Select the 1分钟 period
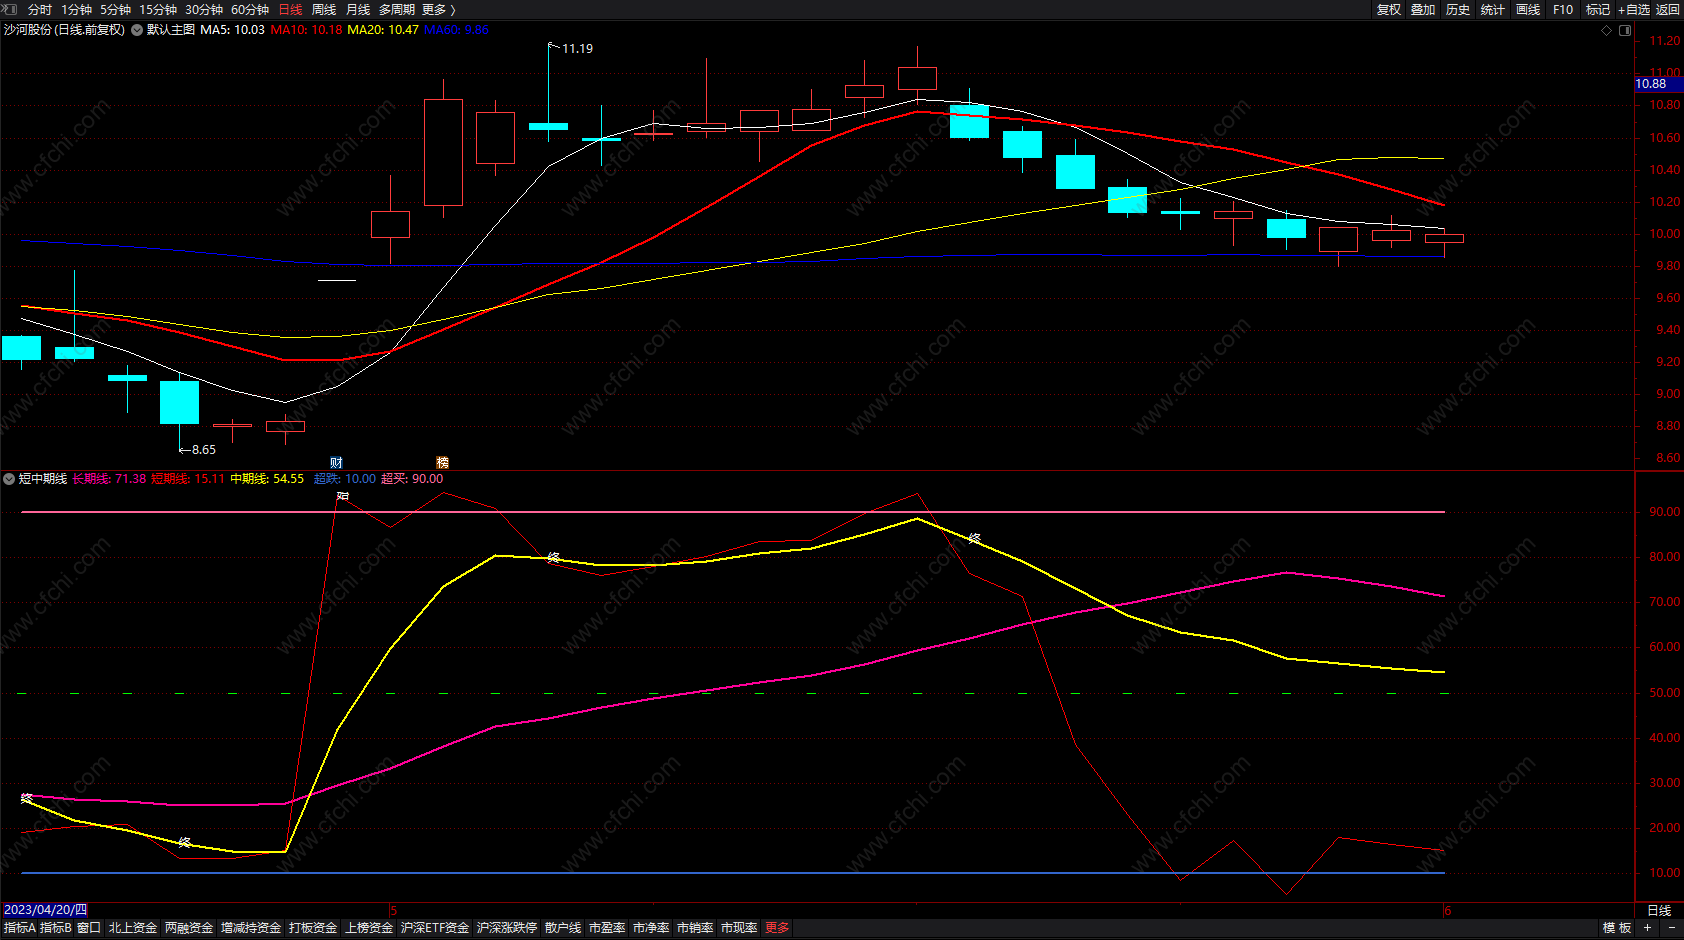The image size is (1684, 940). (x=76, y=9)
